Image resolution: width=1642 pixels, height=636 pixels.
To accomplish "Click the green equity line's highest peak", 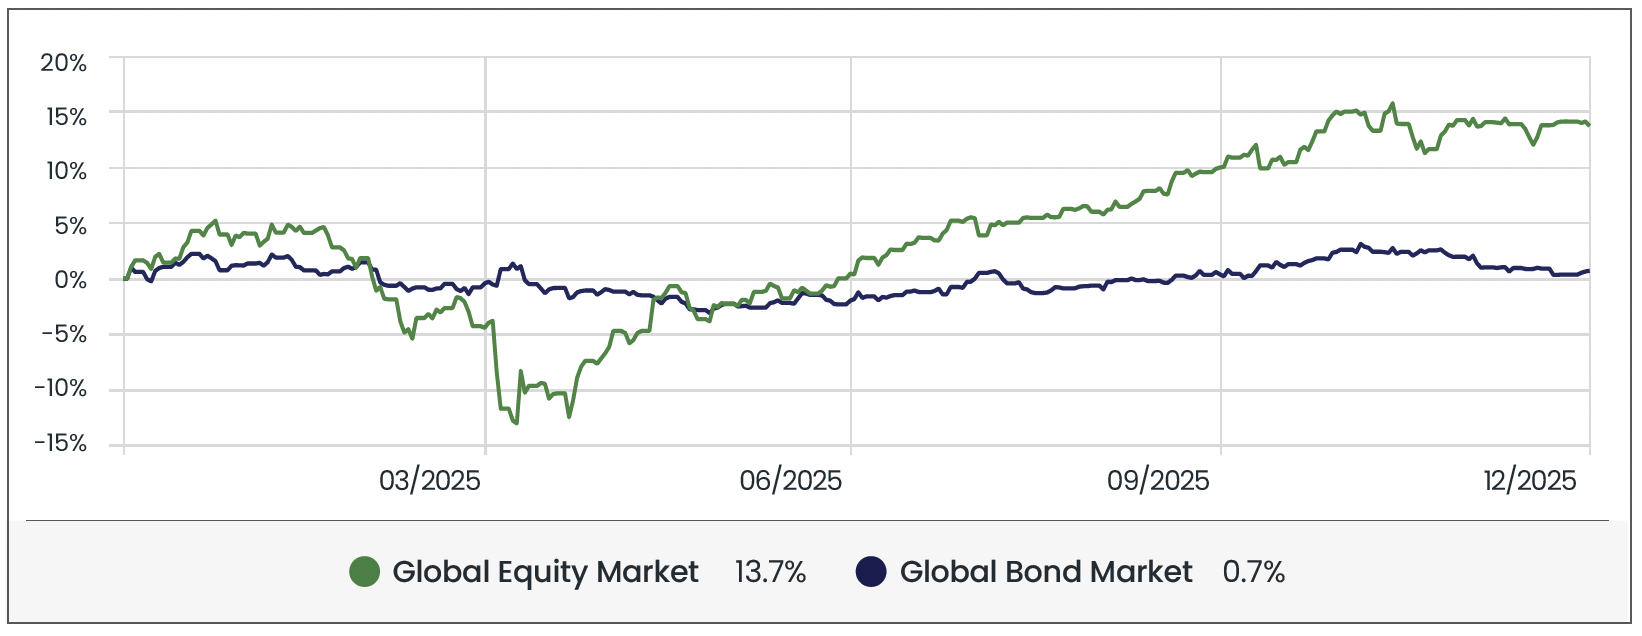I will (x=1393, y=104).
